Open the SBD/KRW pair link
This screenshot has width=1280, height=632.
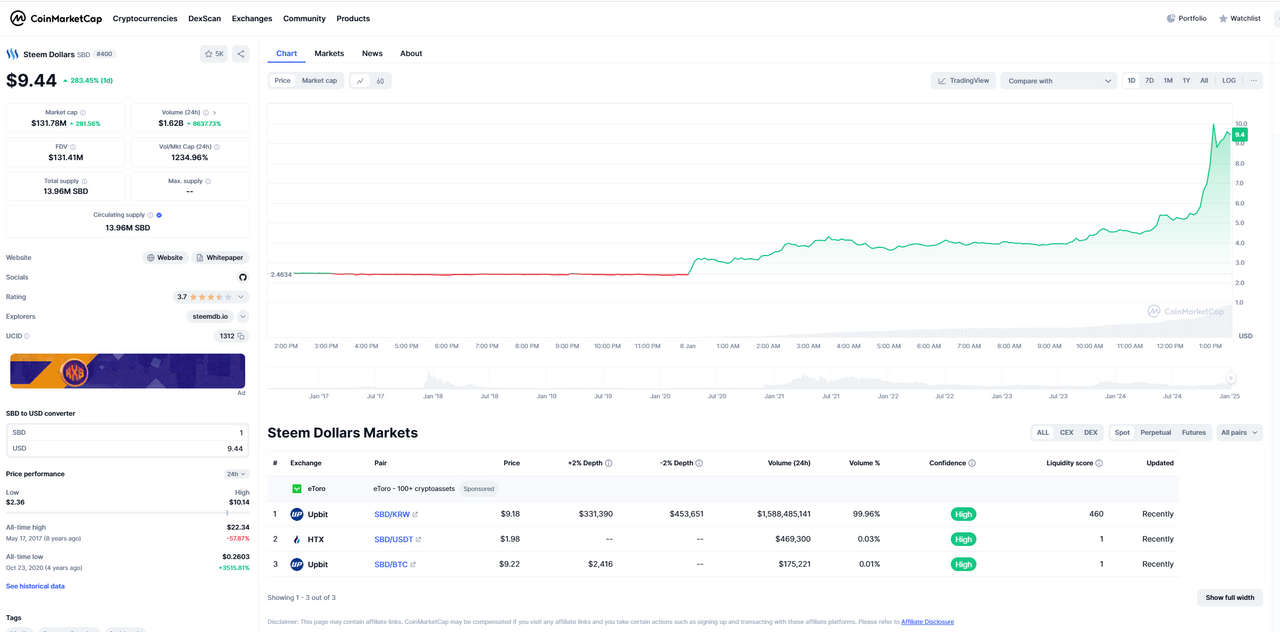coord(396,514)
